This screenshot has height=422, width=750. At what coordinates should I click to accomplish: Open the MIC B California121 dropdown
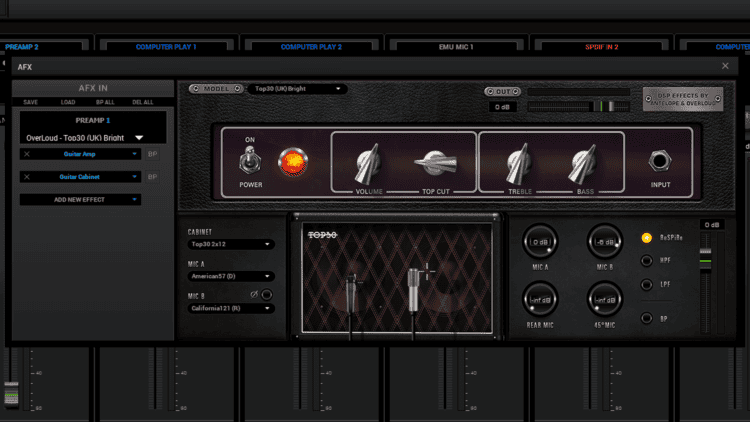tap(231, 309)
